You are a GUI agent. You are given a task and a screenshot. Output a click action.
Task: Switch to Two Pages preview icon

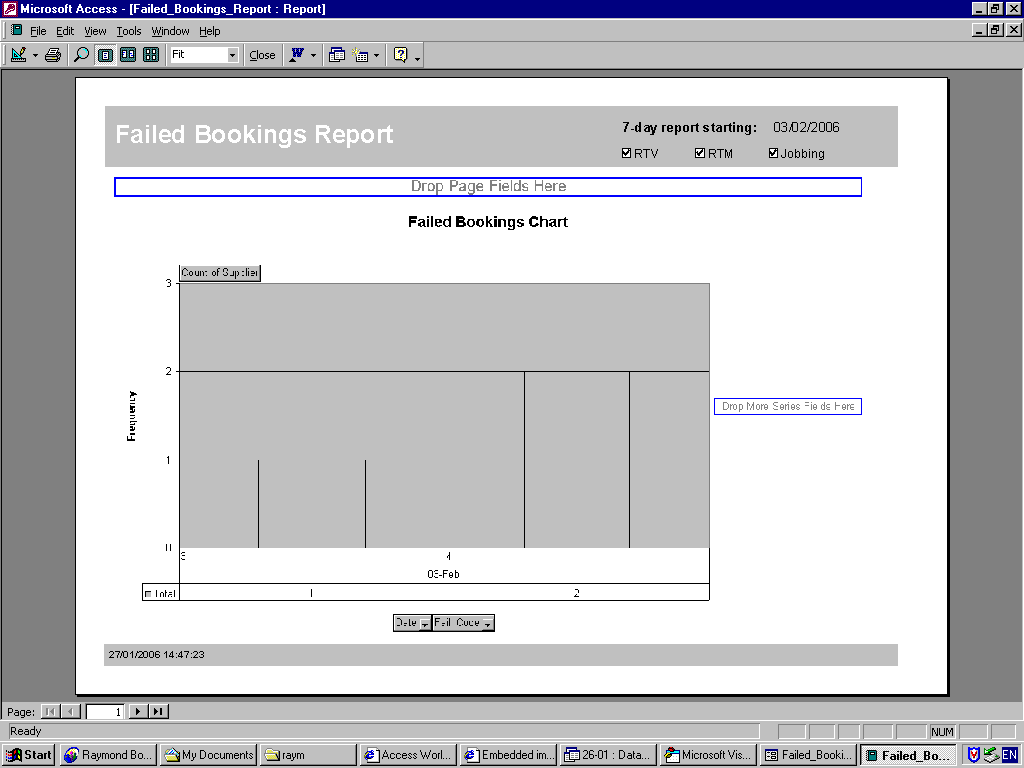(128, 55)
